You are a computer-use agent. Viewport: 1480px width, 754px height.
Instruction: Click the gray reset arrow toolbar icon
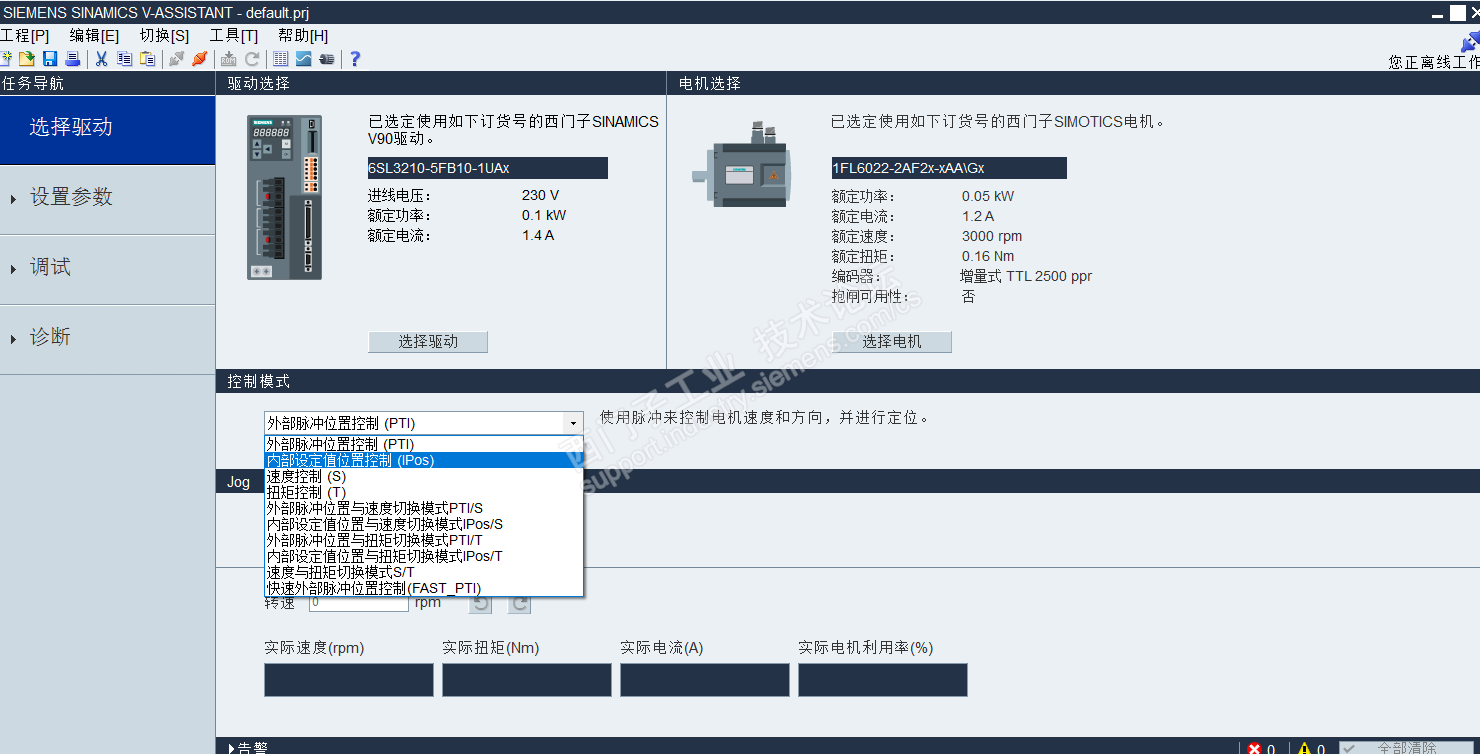(x=252, y=59)
